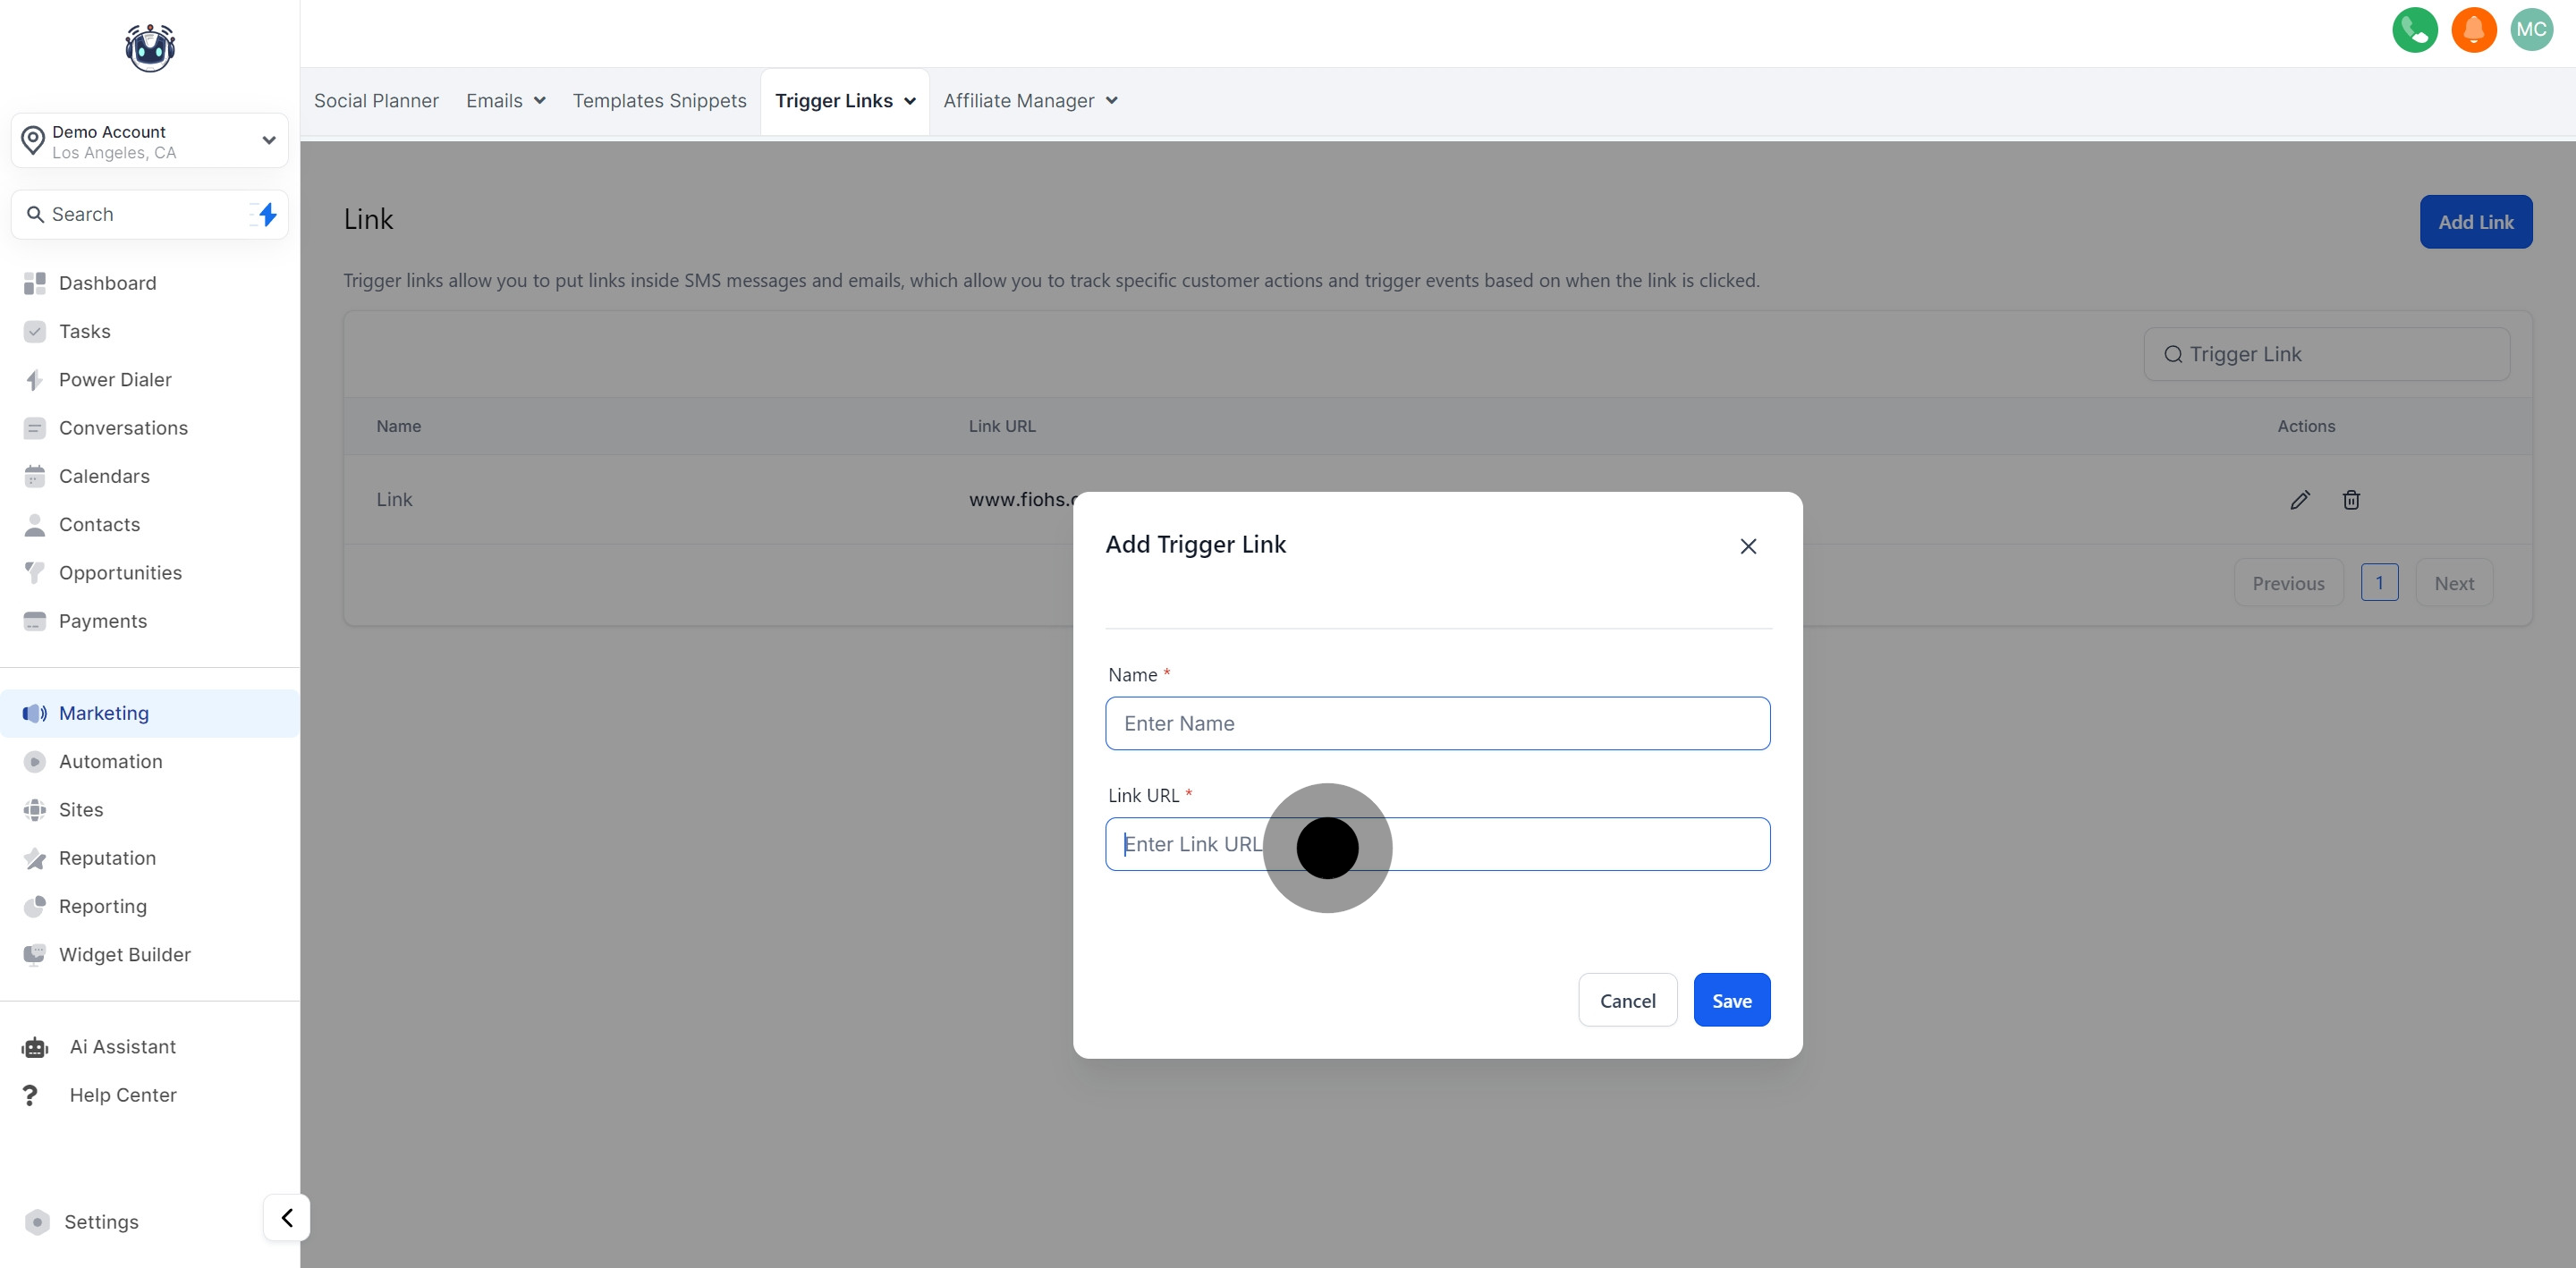
Task: Expand the Emails dropdown menu
Action: pyautogui.click(x=505, y=101)
